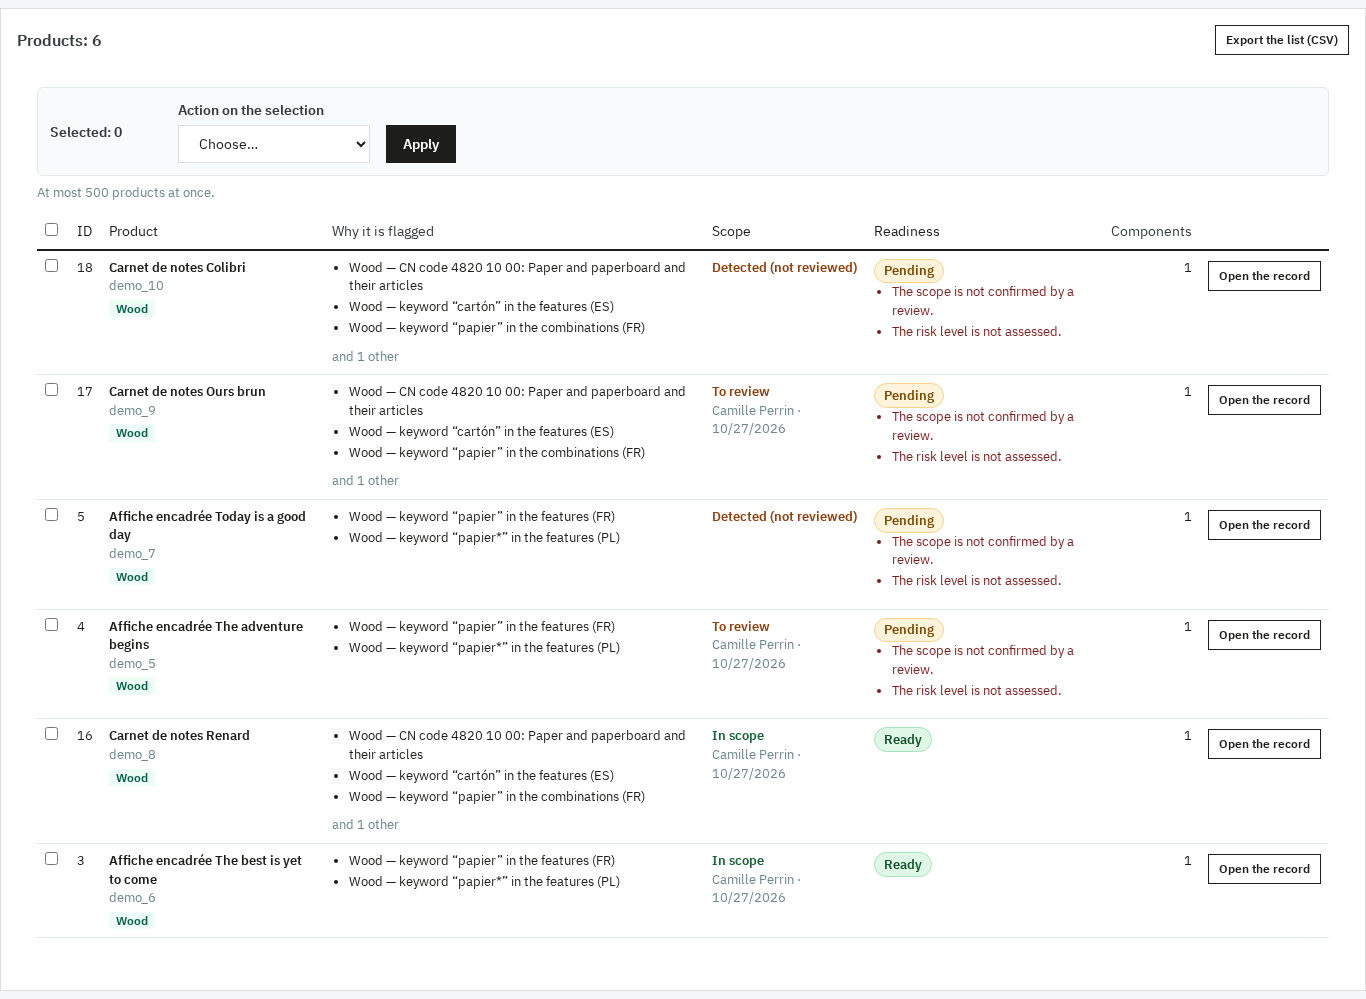The height and width of the screenshot is (999, 1366).
Task: Click the SKU text demo_5
Action: [132, 664]
